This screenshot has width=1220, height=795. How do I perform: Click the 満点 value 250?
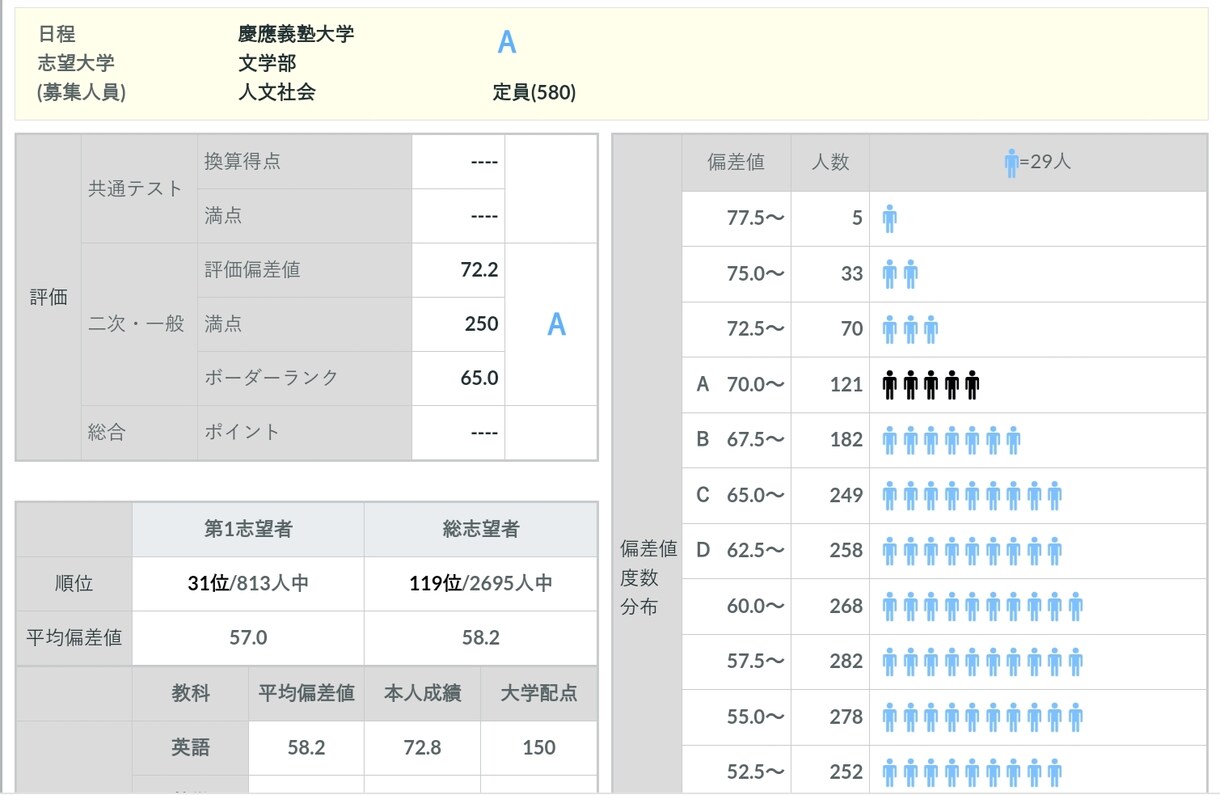(481, 324)
